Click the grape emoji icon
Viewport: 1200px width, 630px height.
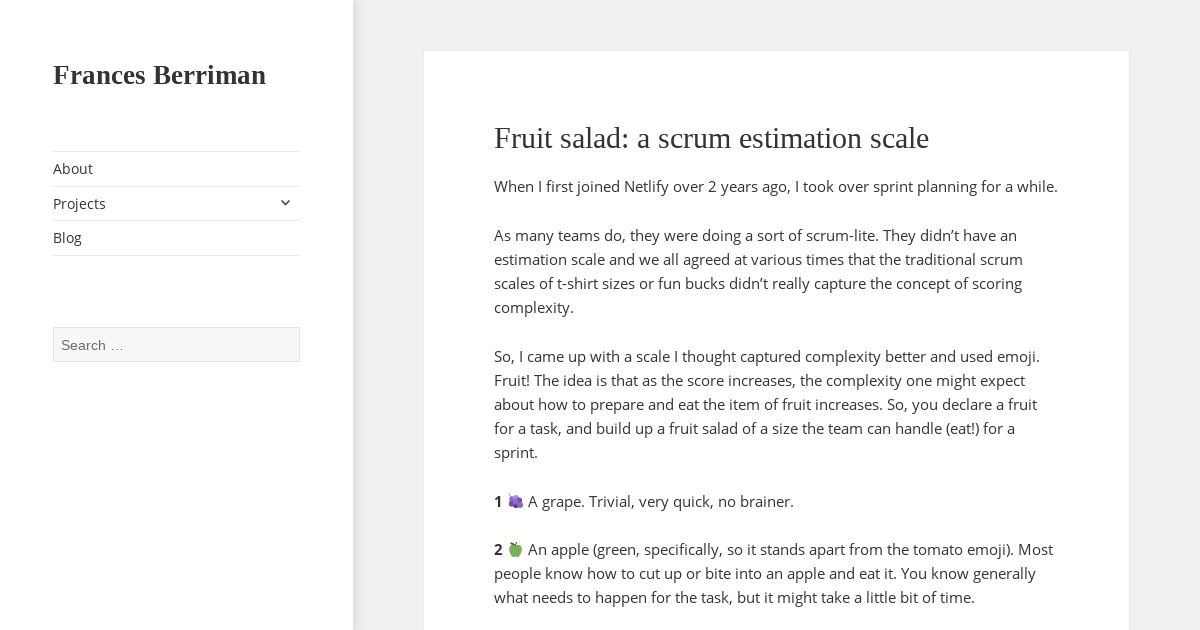pyautogui.click(x=515, y=501)
